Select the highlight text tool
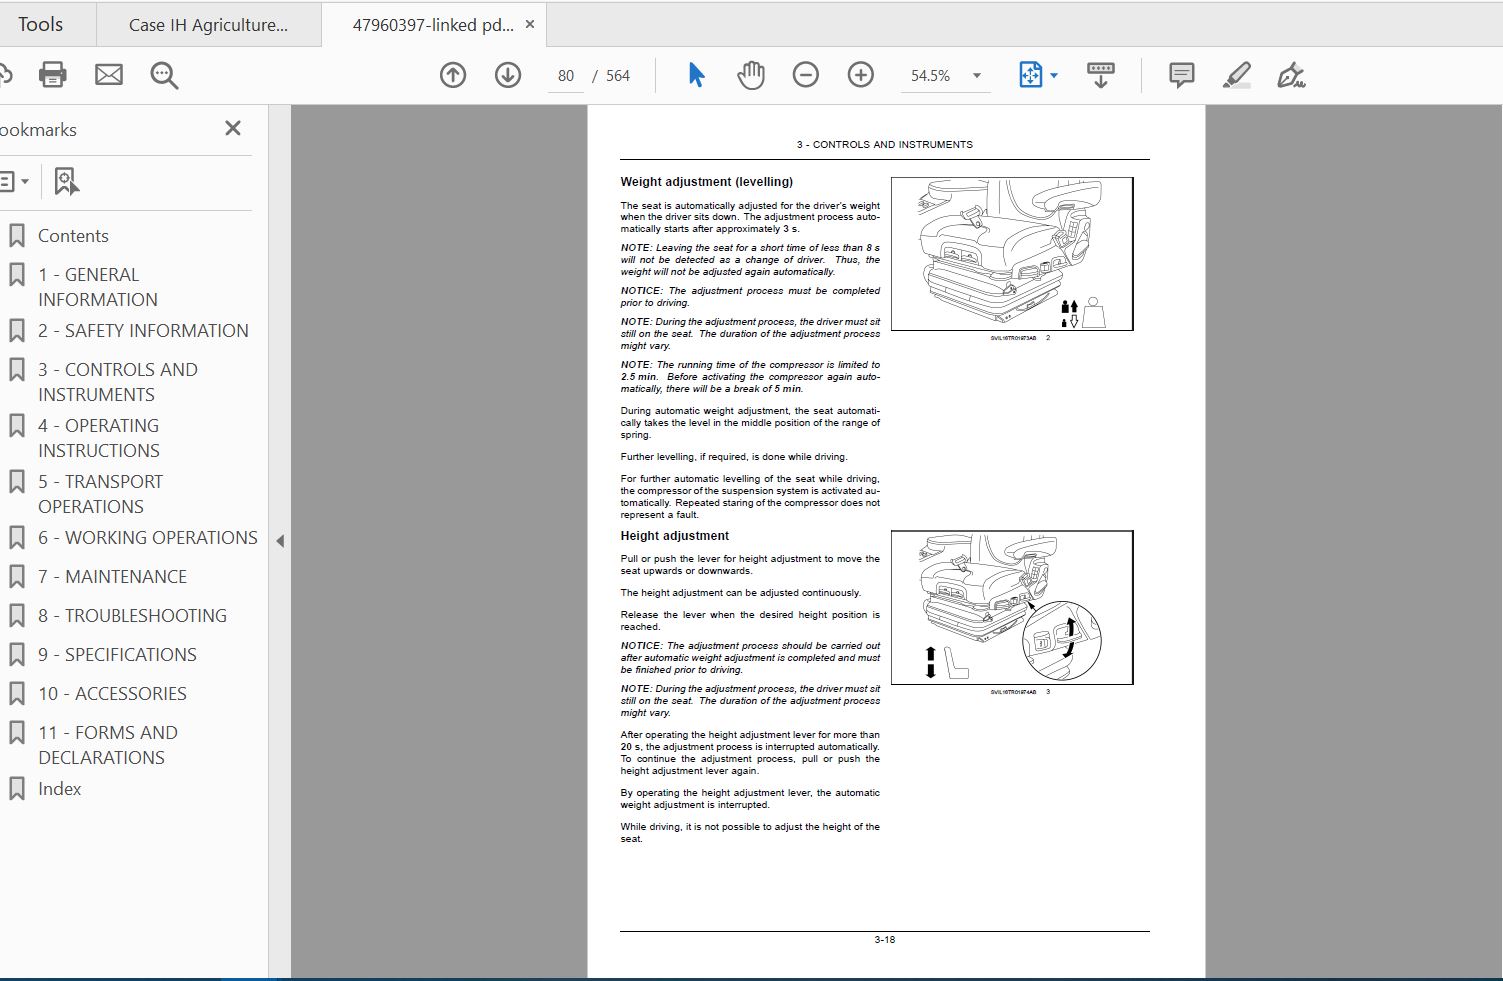This screenshot has width=1503, height=981. click(x=1237, y=75)
